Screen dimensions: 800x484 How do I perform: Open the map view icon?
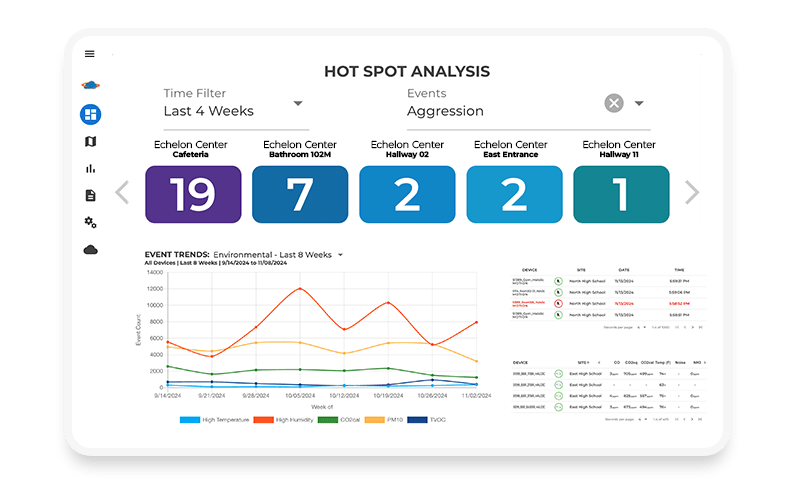tap(90, 141)
